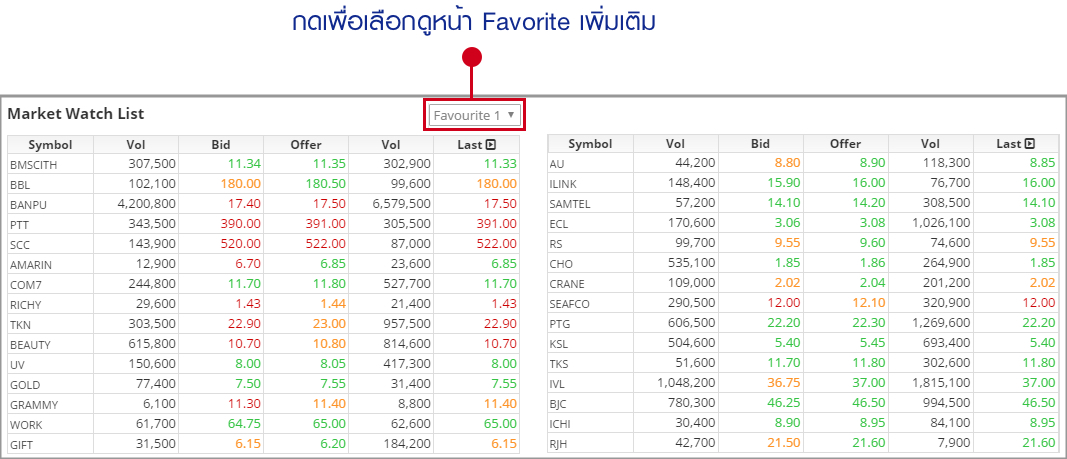Click the Market Watch List title
The height and width of the screenshot is (459, 1067).
click(76, 113)
